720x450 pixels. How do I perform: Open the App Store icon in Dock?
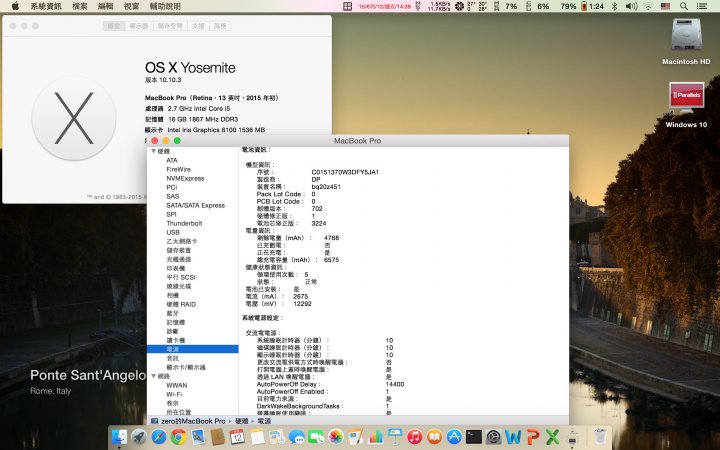click(x=454, y=436)
